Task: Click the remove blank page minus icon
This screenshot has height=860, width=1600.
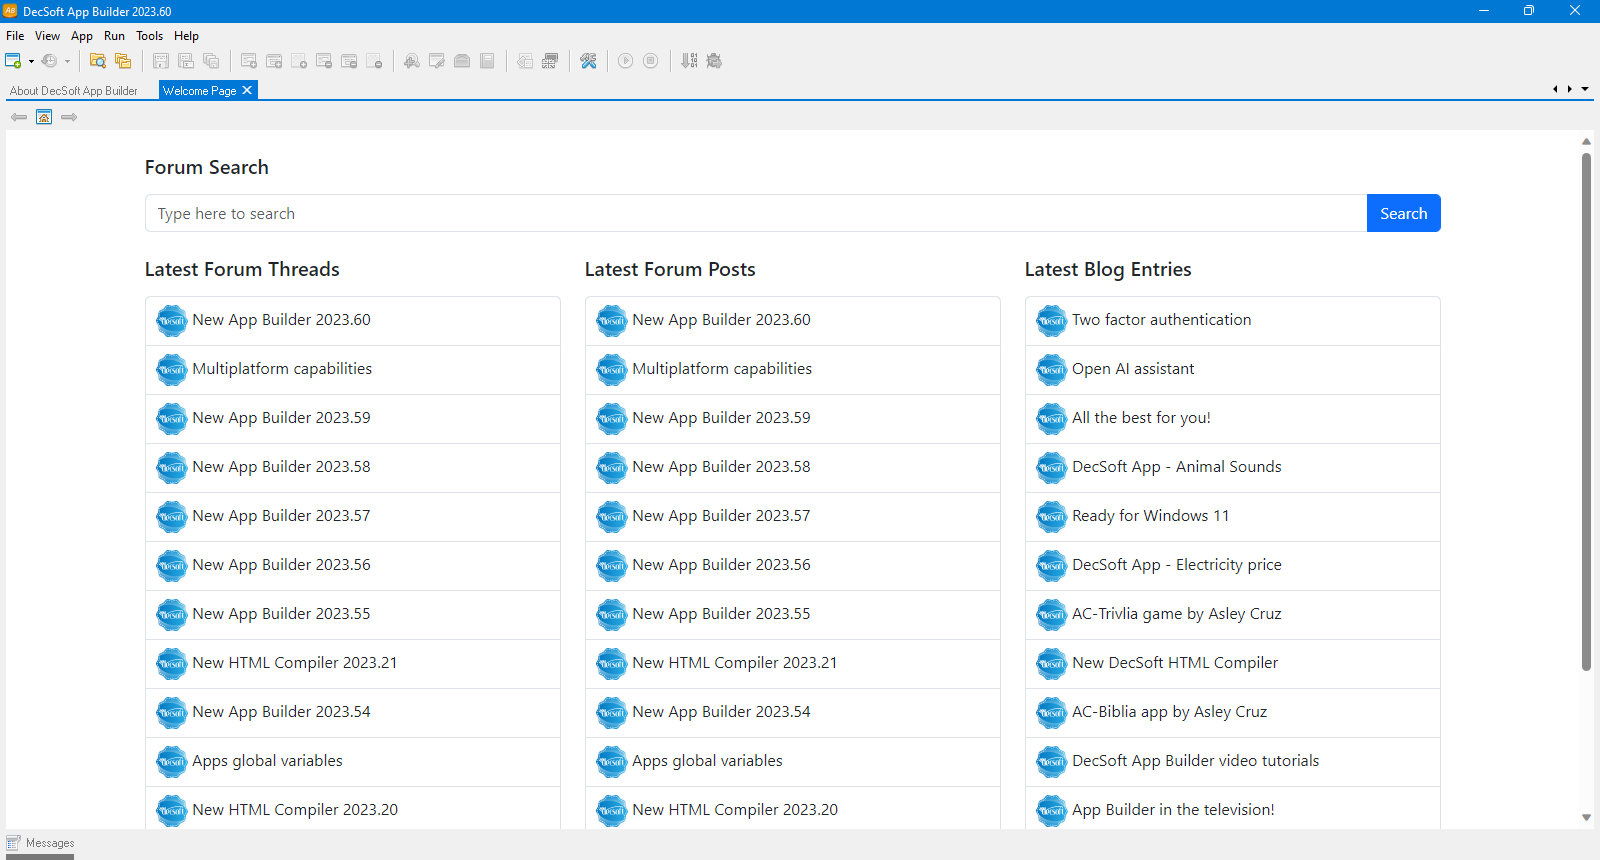Action: (x=374, y=61)
